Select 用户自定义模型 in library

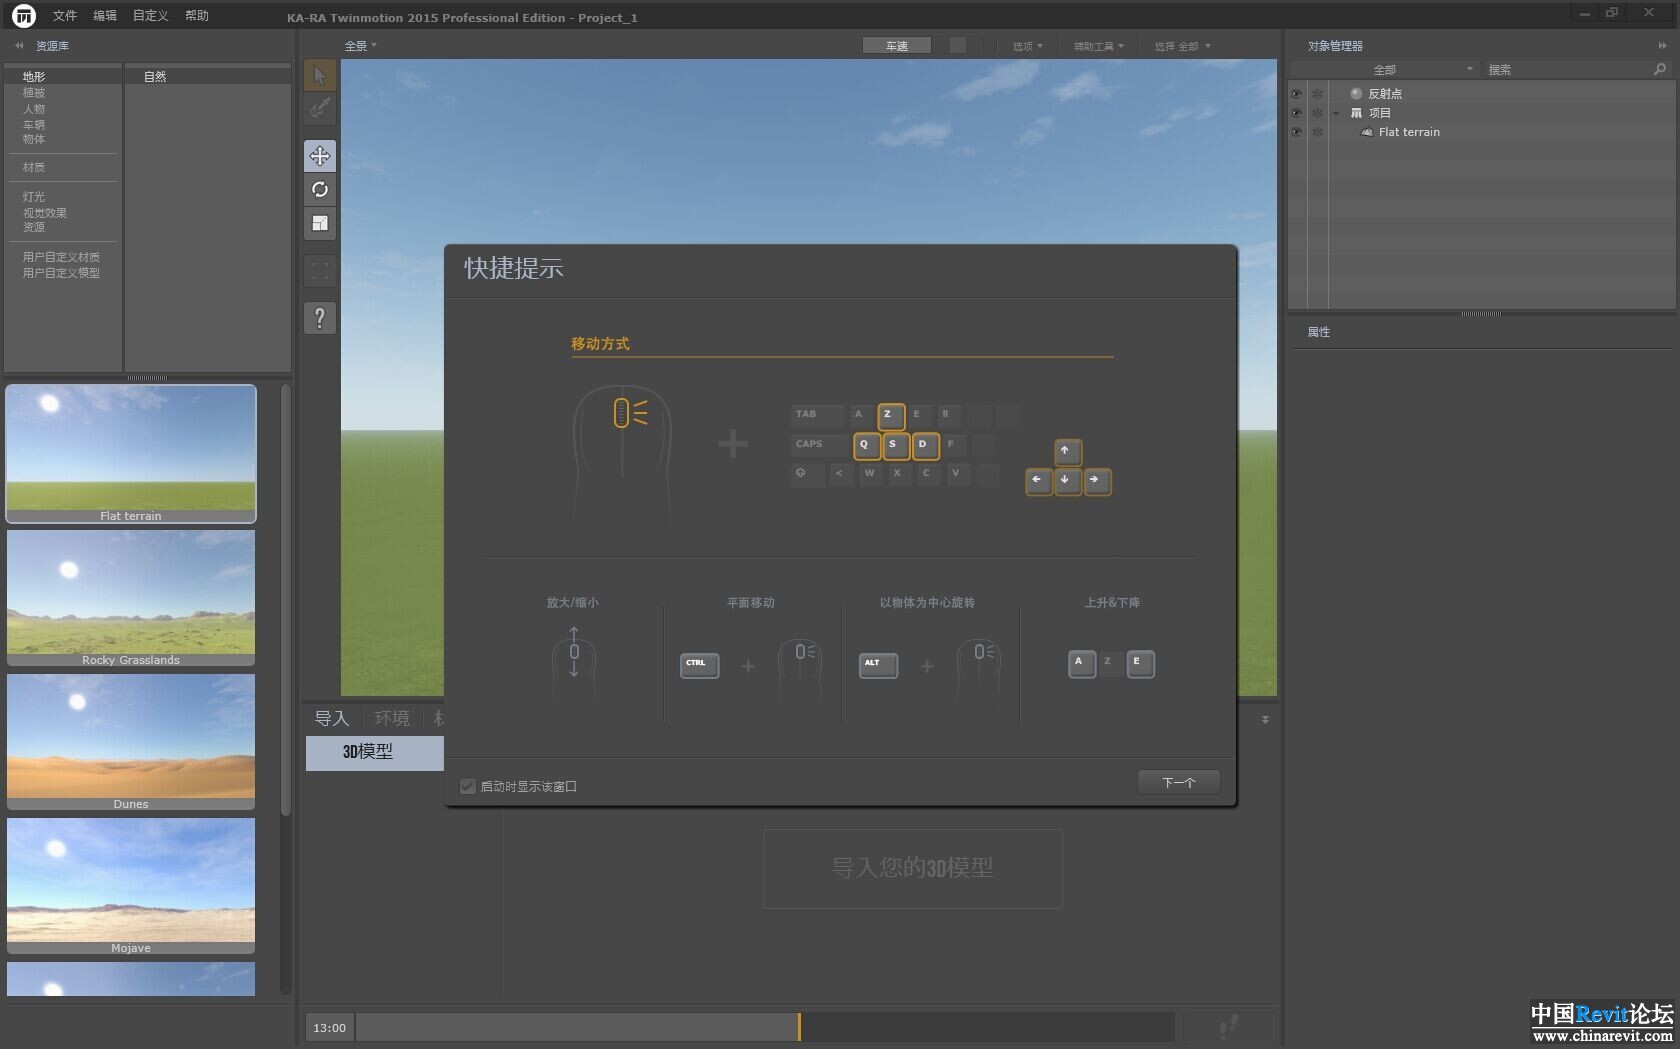61,273
